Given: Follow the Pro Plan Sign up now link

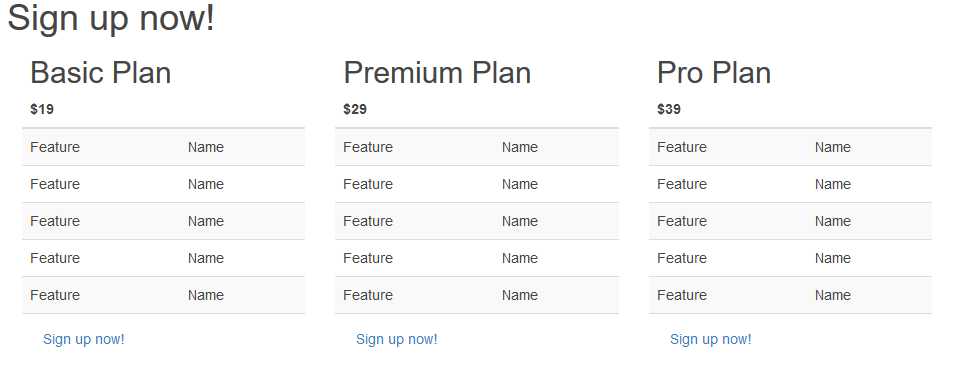Looking at the screenshot, I should [x=711, y=339].
